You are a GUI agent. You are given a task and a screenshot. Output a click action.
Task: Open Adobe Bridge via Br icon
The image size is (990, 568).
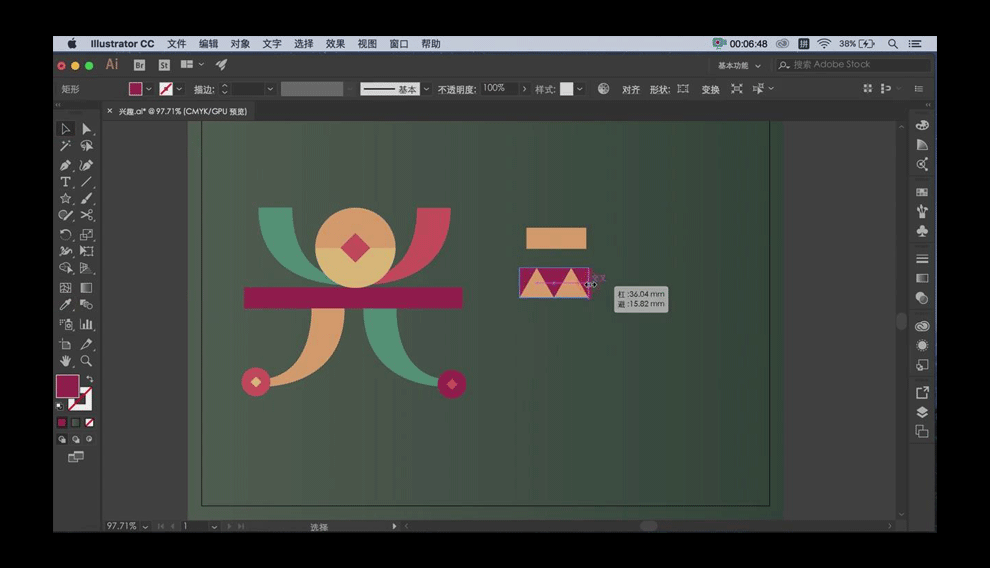(140, 65)
